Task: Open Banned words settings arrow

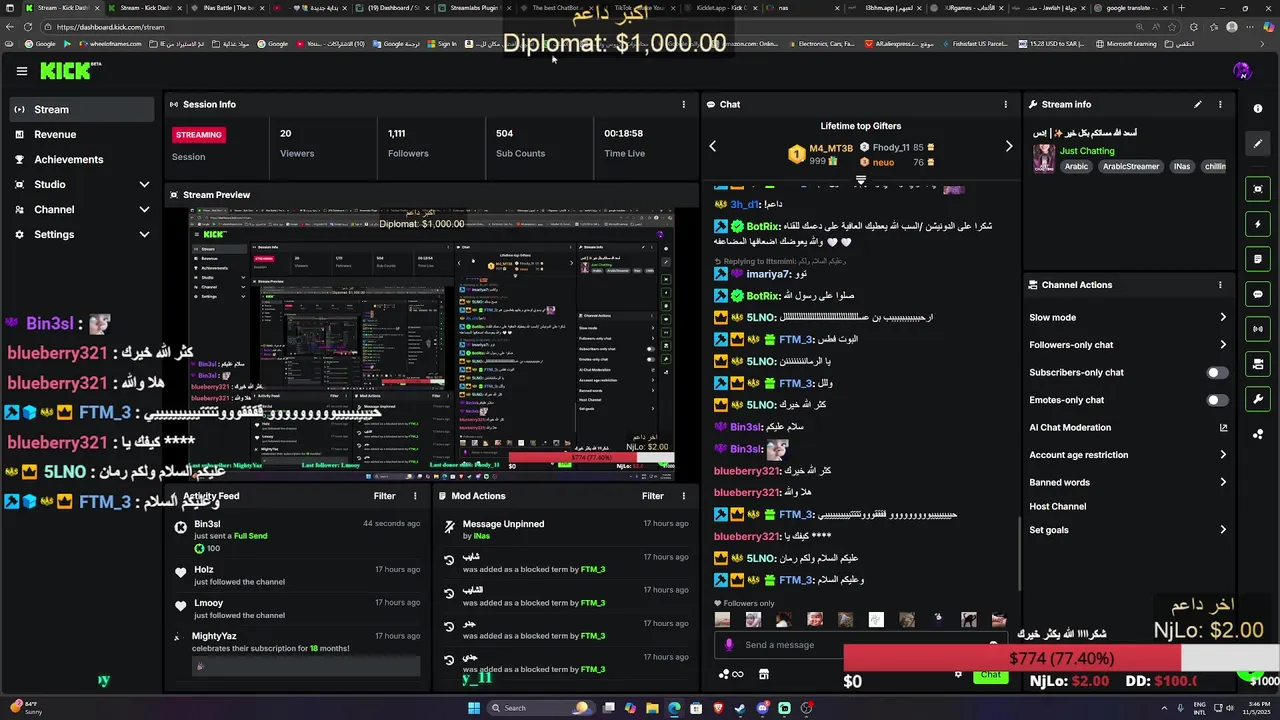Action: (1223, 482)
